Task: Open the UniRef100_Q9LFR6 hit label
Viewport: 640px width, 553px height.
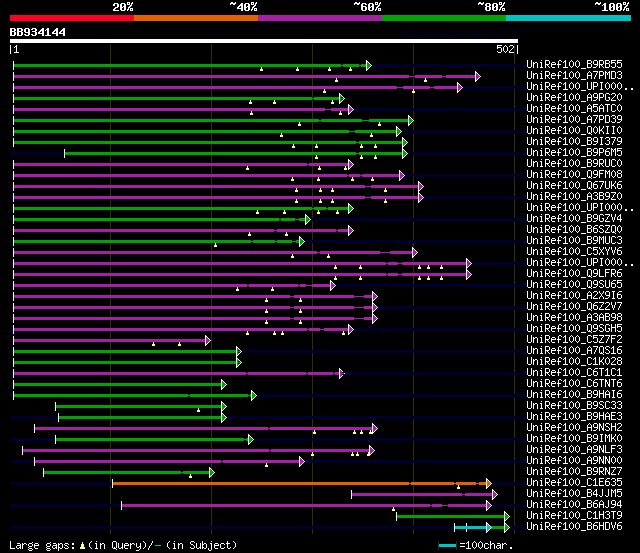Action: tap(574, 273)
